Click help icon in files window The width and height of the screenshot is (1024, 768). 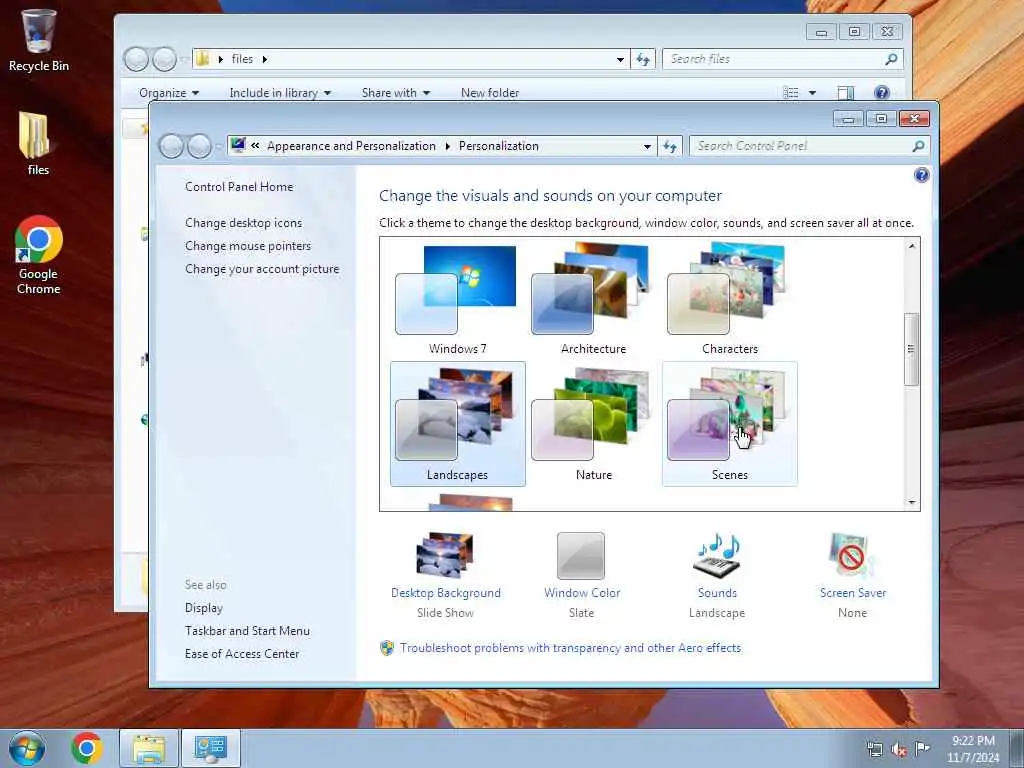point(882,93)
